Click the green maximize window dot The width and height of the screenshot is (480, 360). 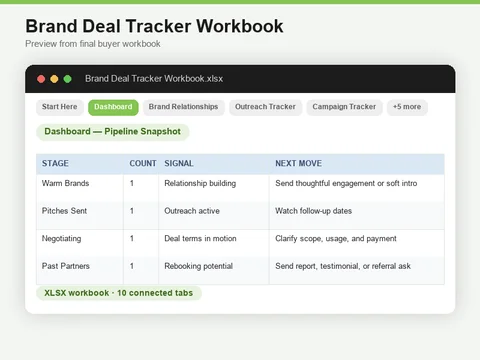[68, 79]
